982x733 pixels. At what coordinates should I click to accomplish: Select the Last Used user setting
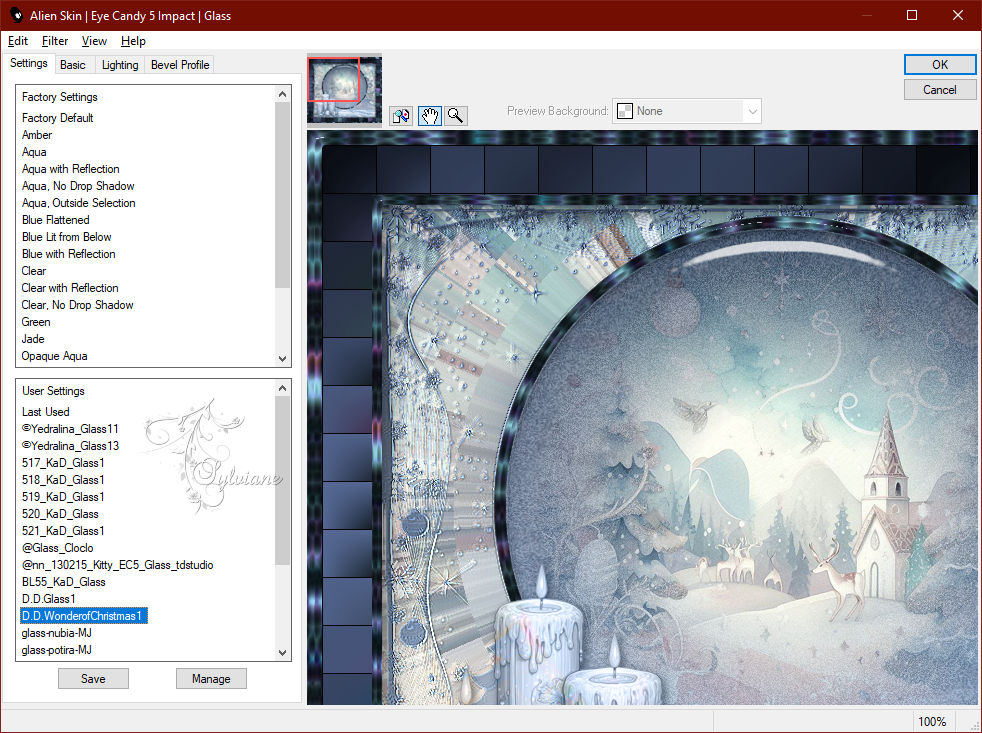(46, 412)
